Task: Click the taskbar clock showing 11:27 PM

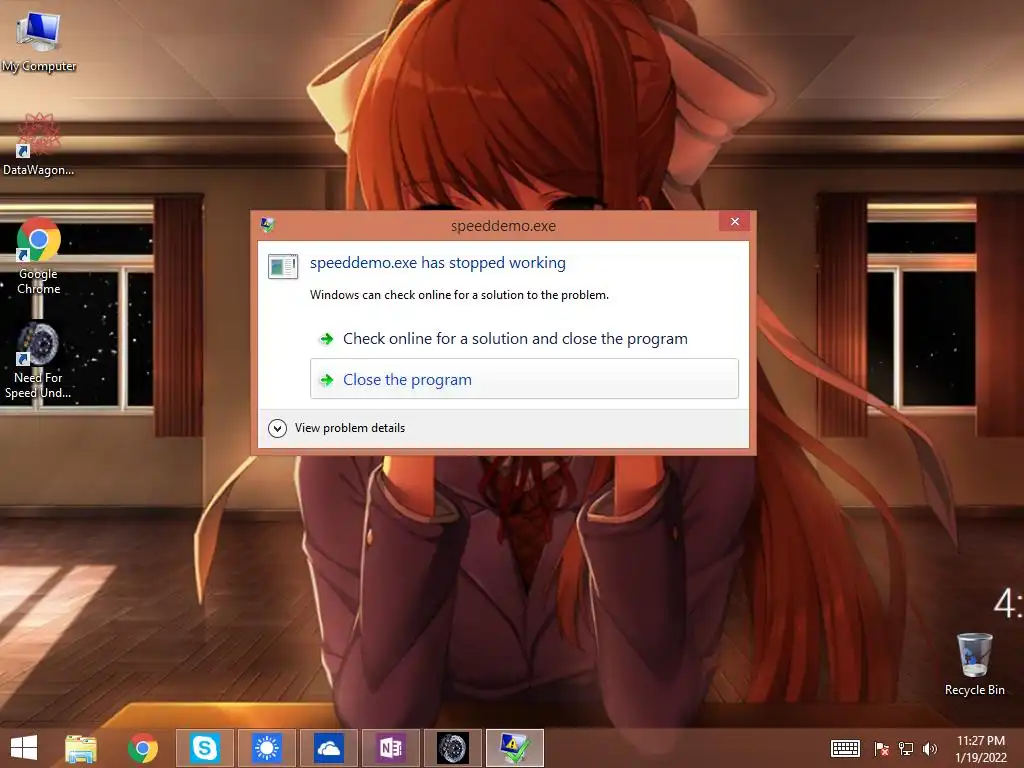Action: [x=981, y=748]
